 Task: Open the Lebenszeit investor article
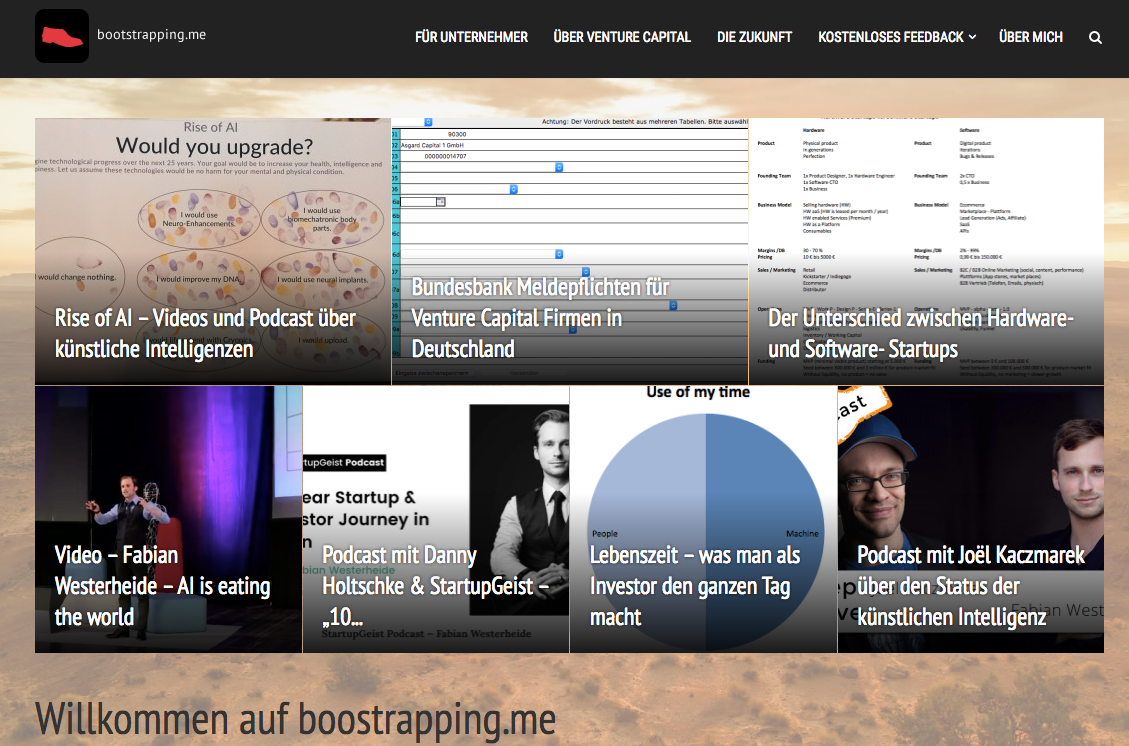pyautogui.click(x=695, y=585)
